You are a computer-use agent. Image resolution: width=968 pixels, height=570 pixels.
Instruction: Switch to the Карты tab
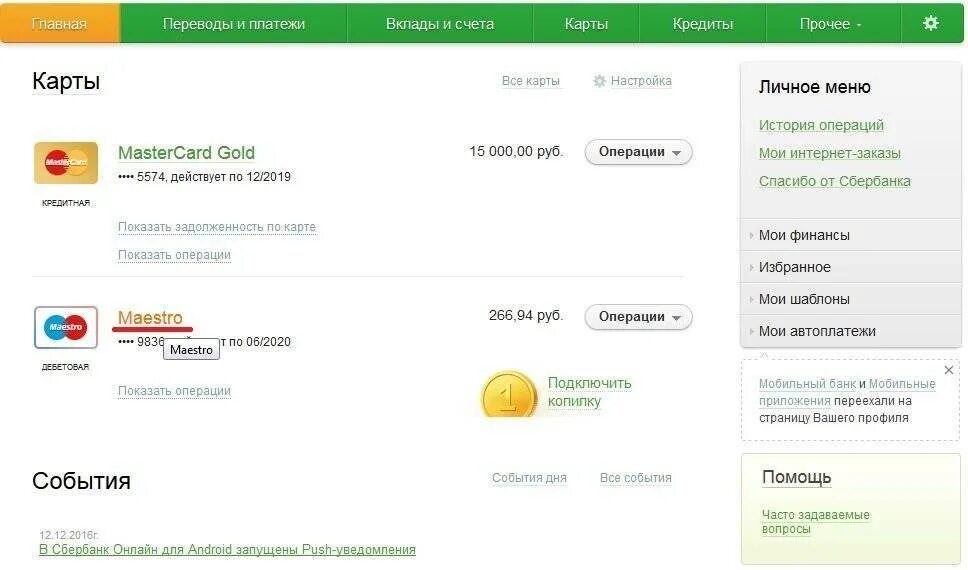pos(586,23)
